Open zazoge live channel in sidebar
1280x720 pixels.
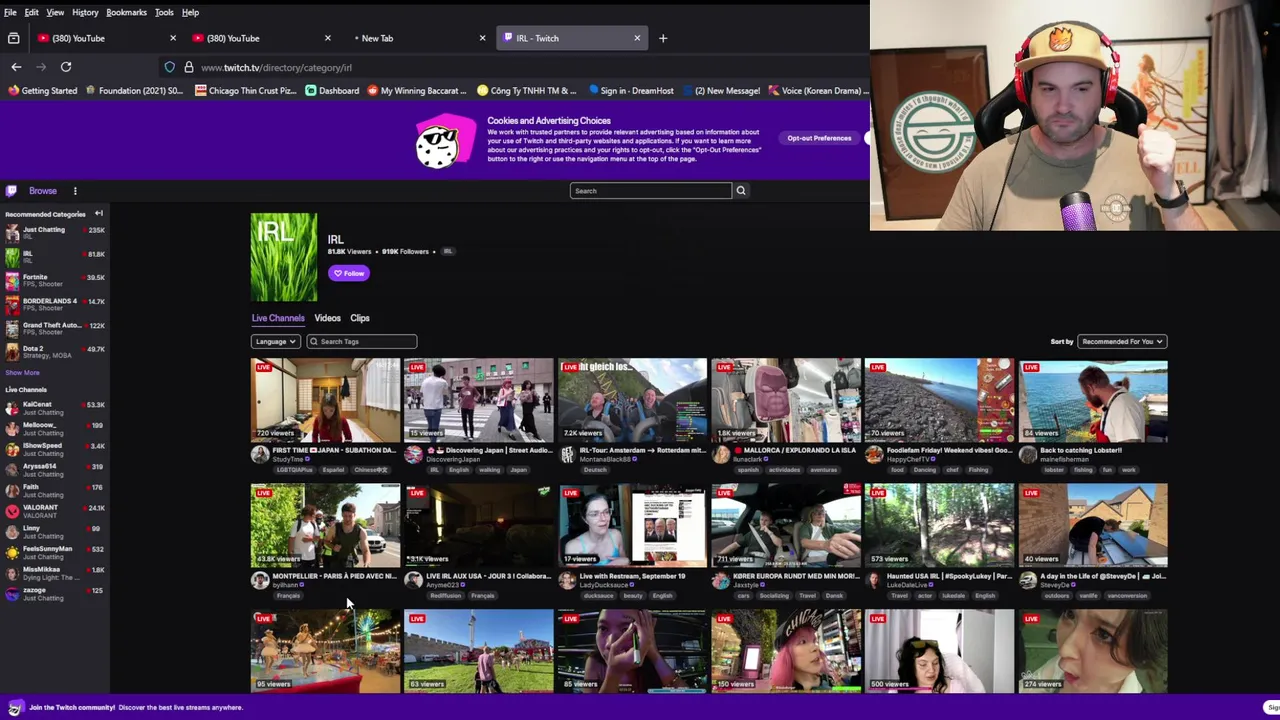(55, 594)
